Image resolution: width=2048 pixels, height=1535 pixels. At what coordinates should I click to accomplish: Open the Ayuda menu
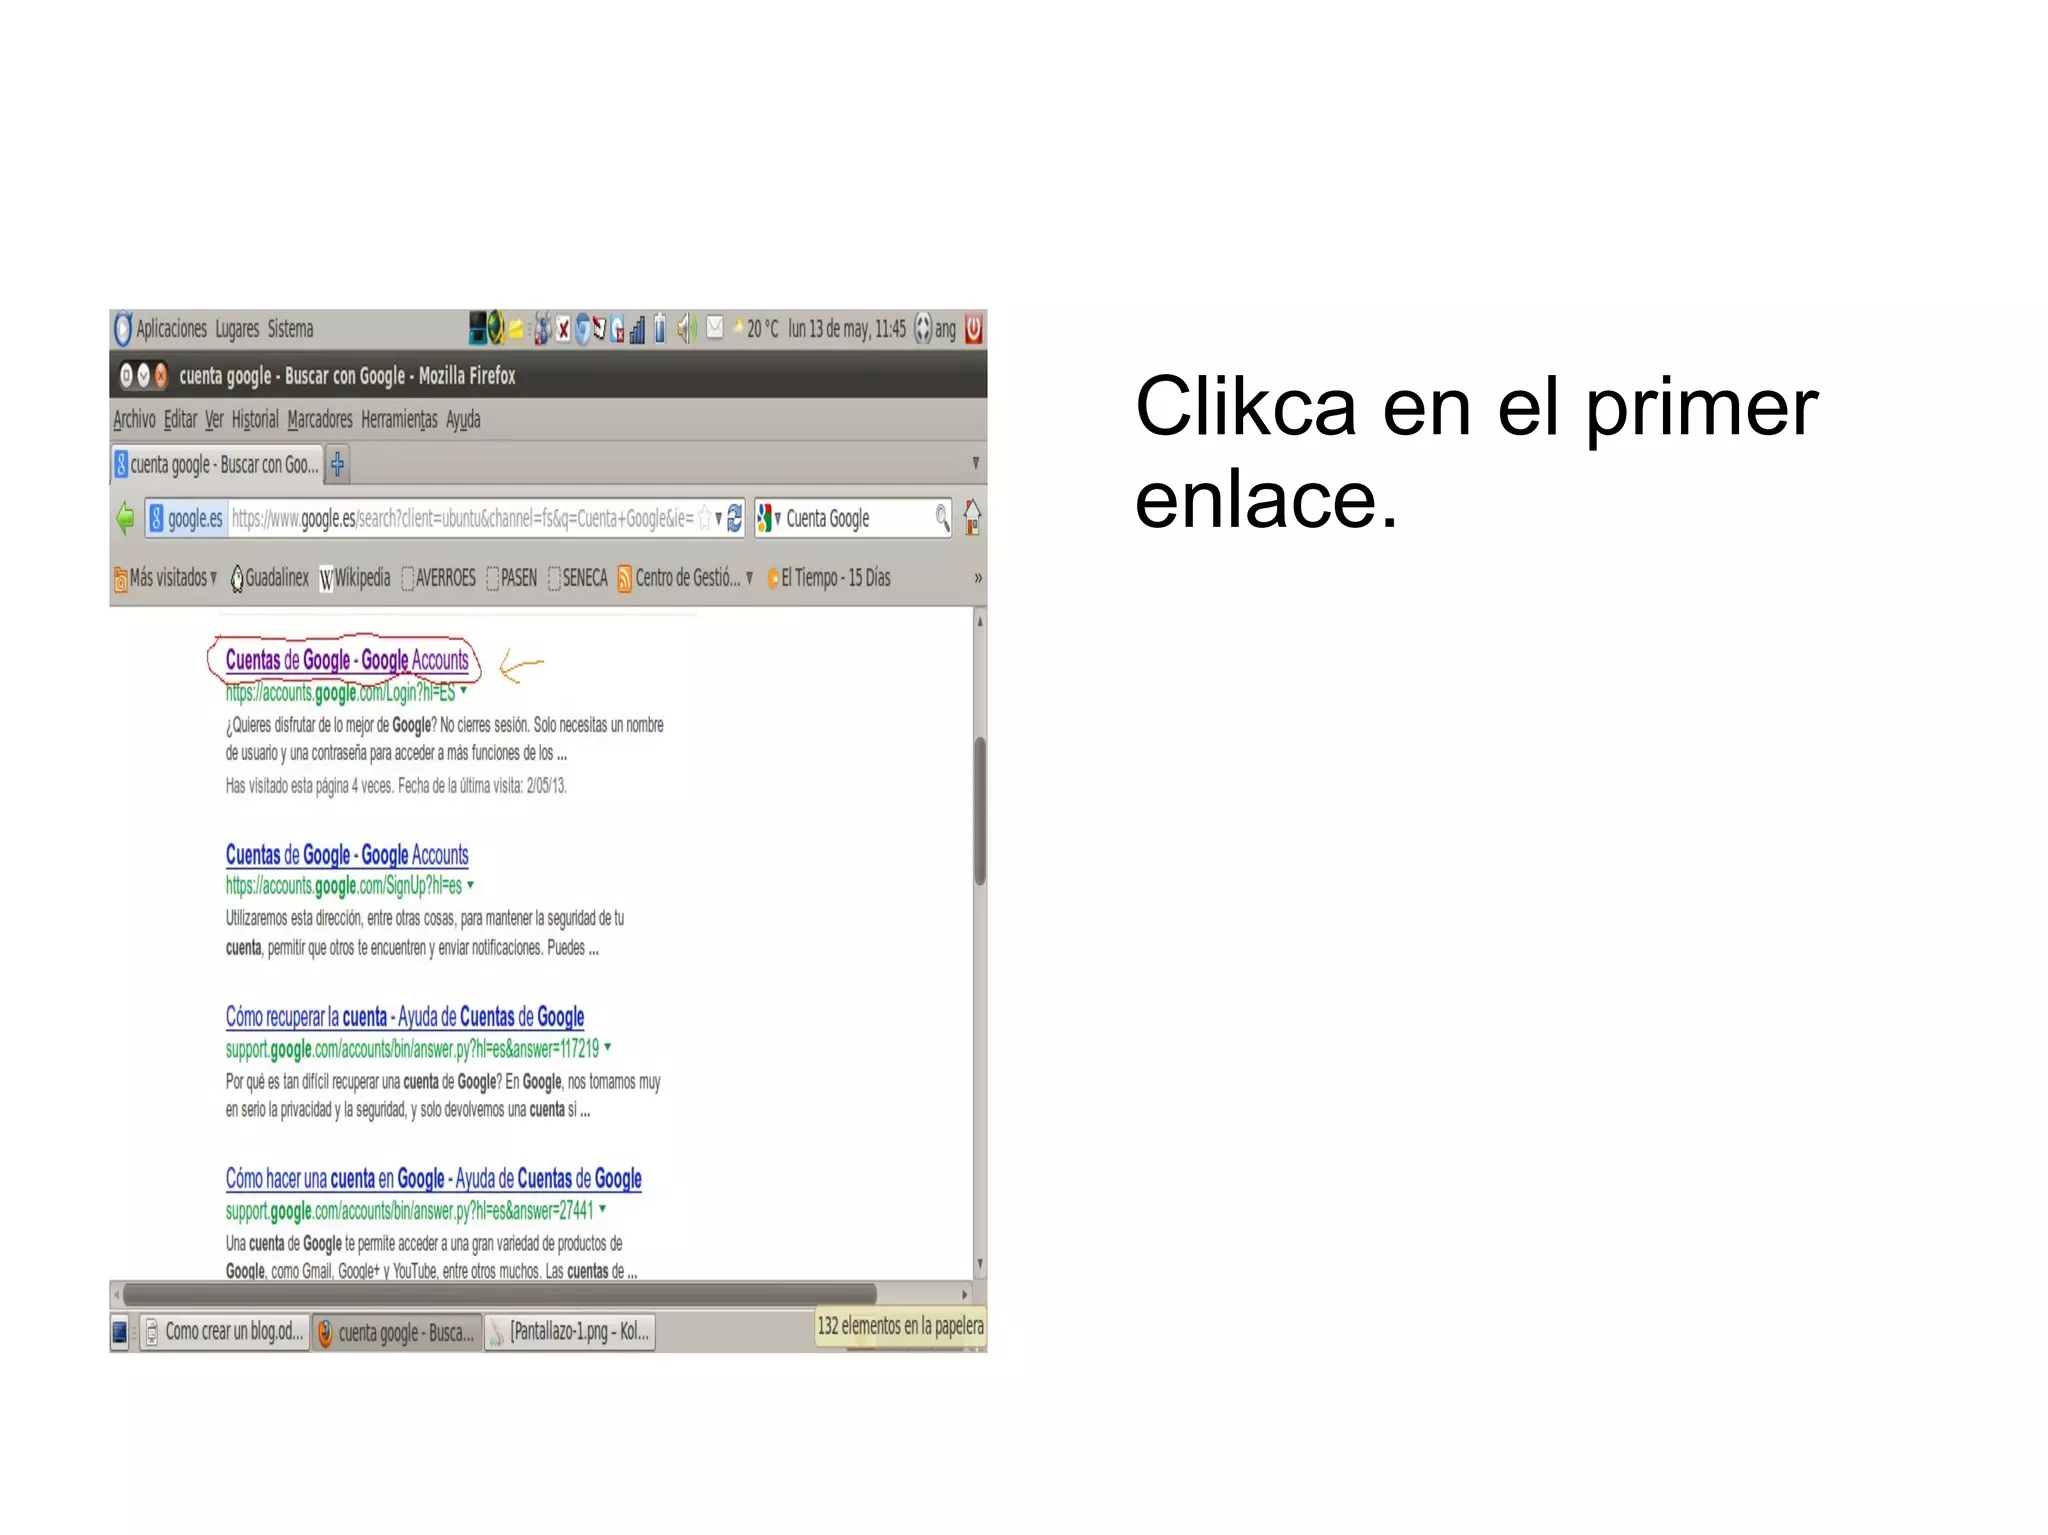[x=463, y=419]
